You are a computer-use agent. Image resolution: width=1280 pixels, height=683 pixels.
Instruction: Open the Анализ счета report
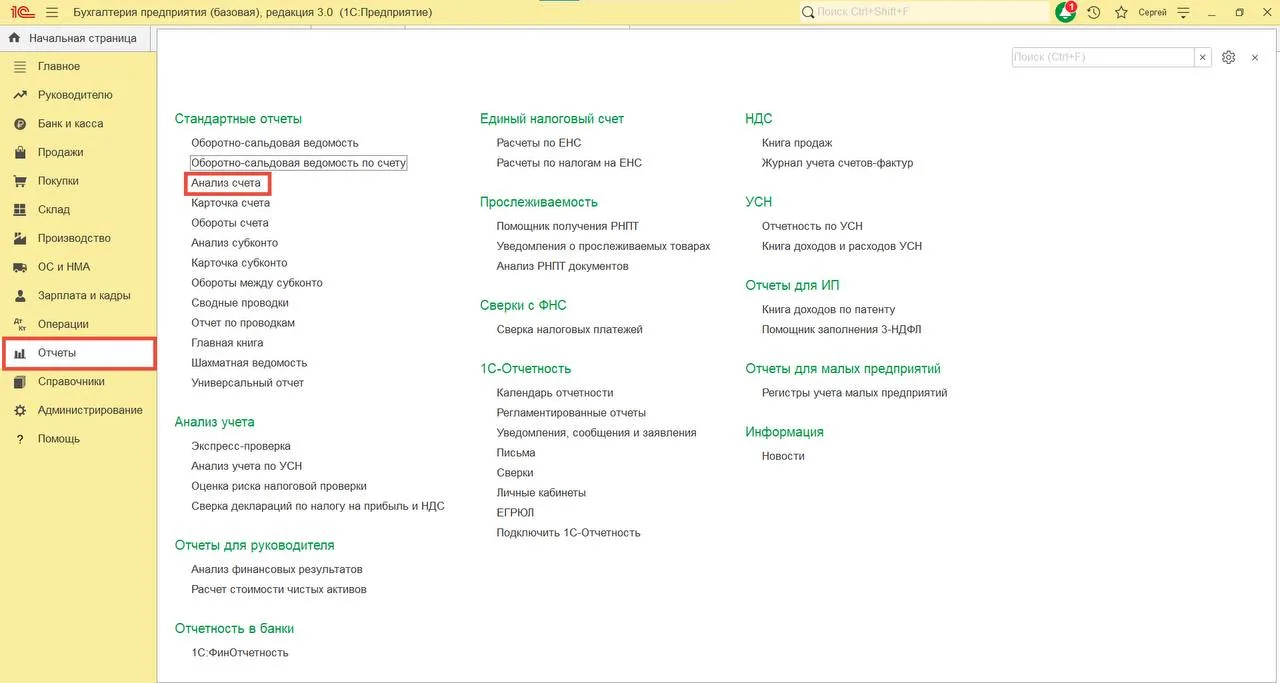point(226,183)
